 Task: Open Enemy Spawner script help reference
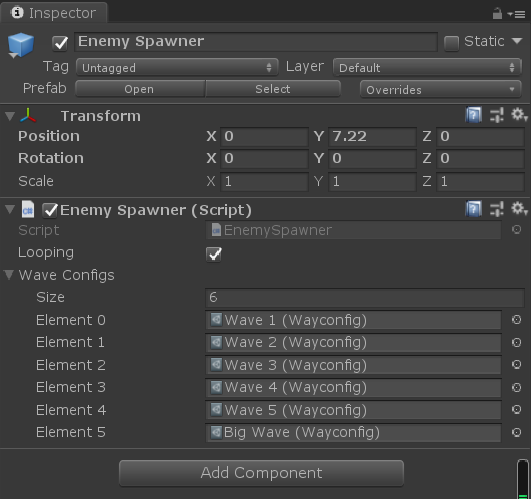click(x=473, y=209)
